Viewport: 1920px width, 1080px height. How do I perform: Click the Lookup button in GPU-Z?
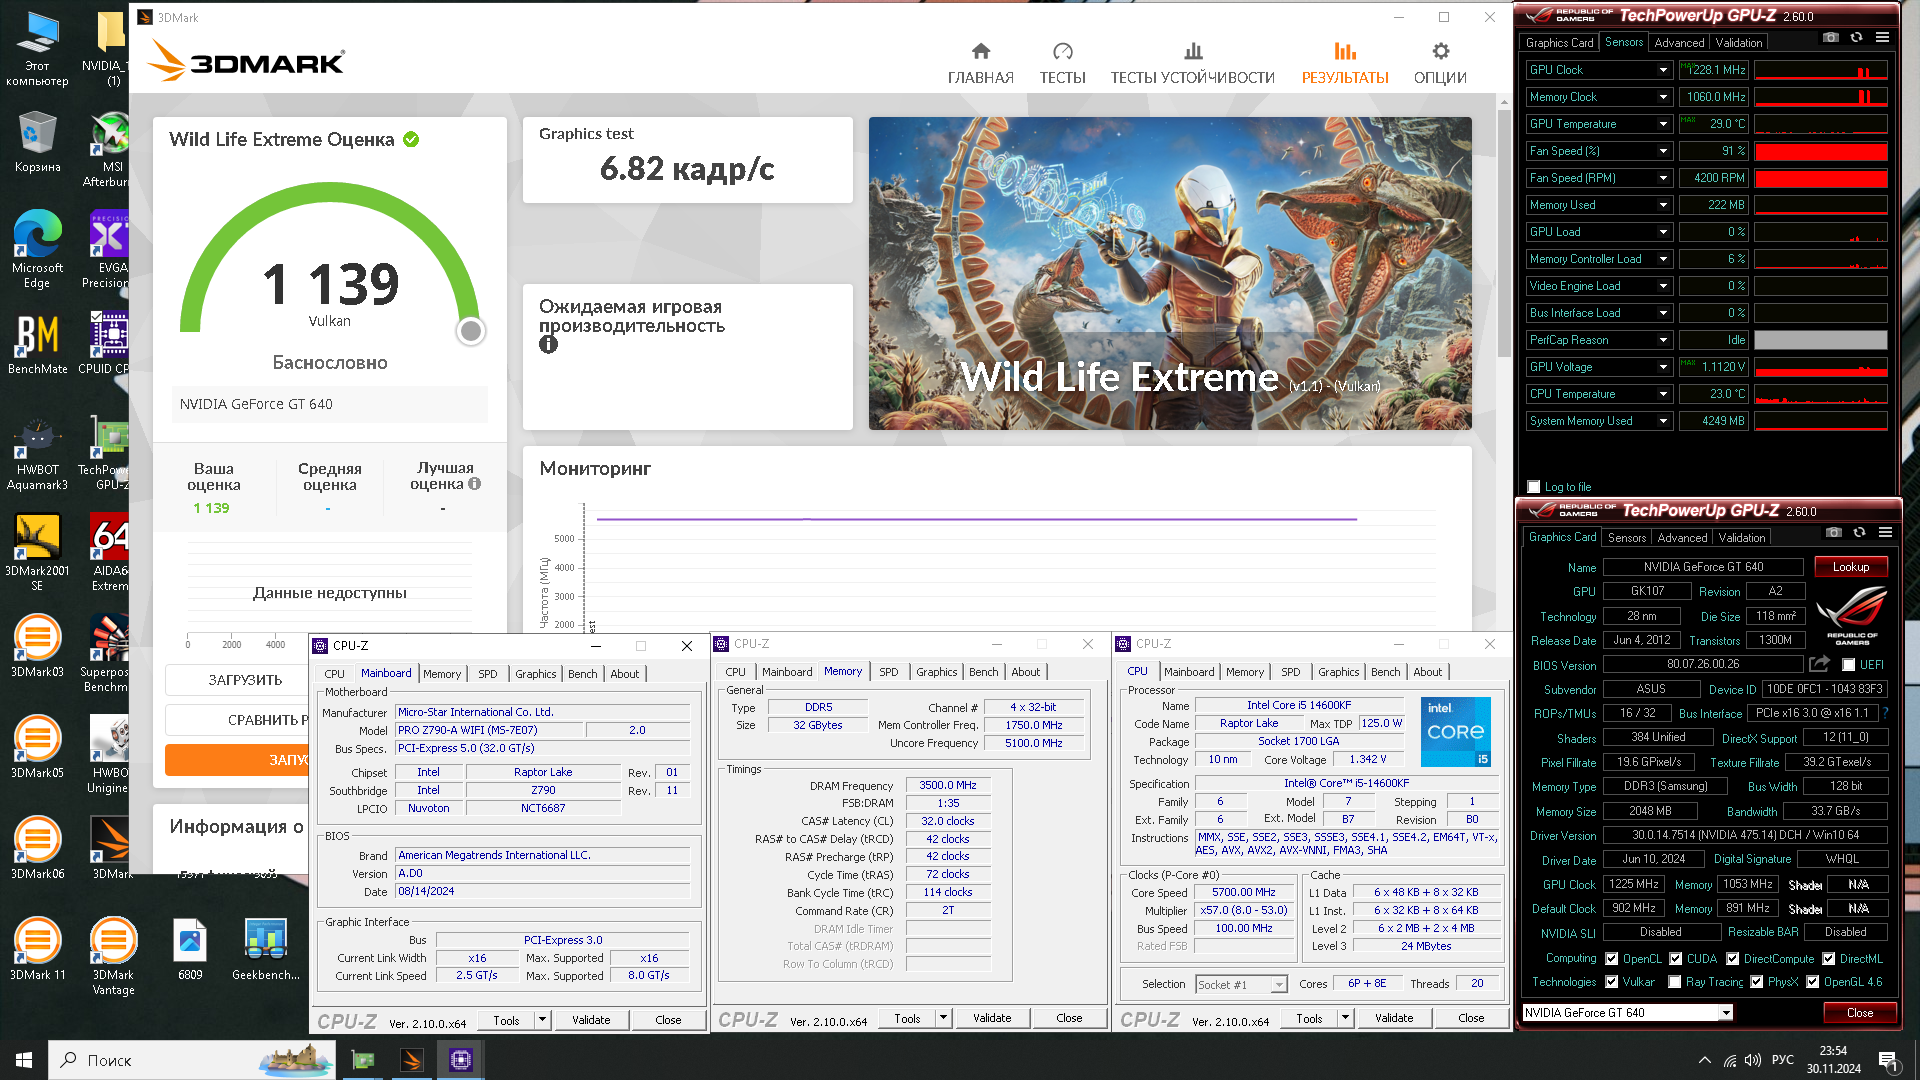(1850, 567)
